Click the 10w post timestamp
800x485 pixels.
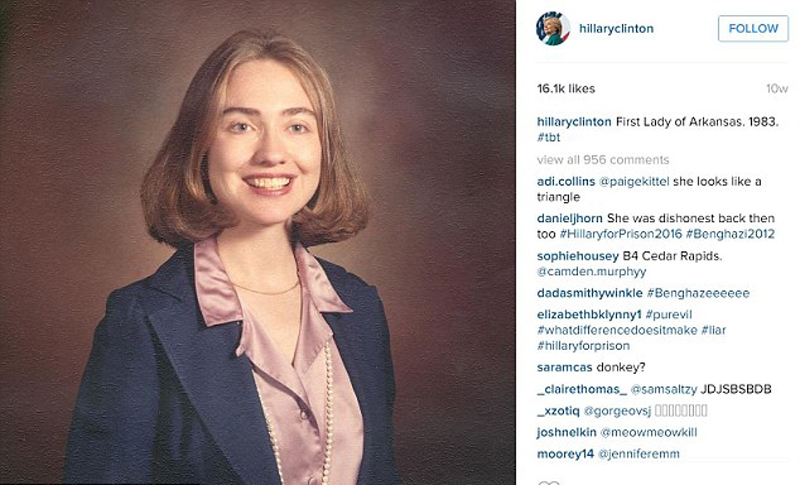[x=777, y=89]
